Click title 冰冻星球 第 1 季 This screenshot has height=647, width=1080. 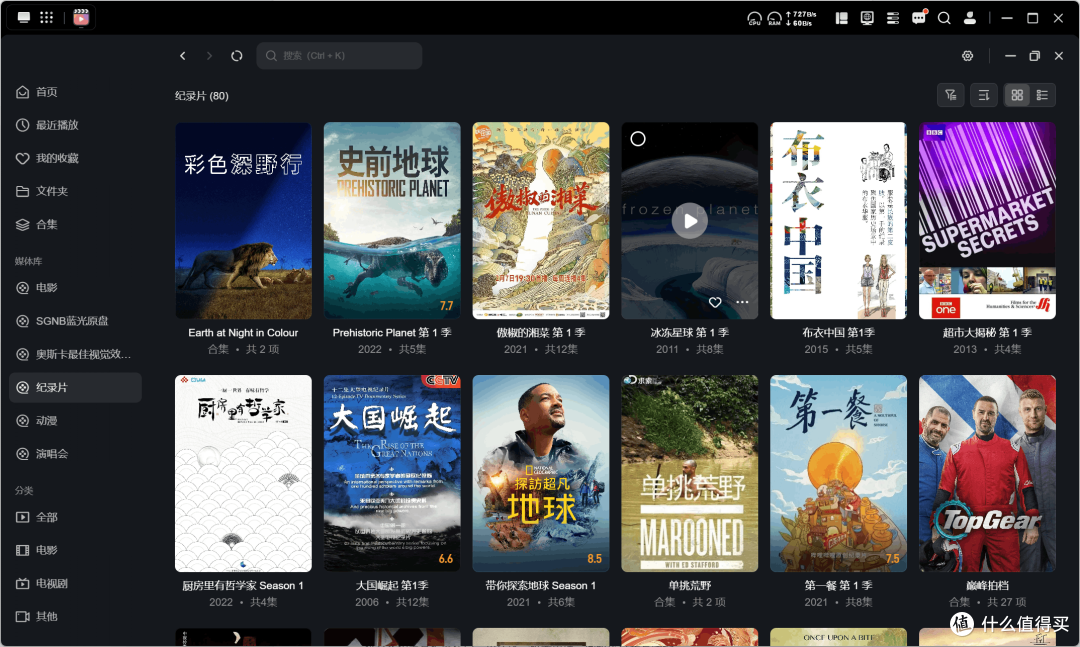pyautogui.click(x=689, y=333)
